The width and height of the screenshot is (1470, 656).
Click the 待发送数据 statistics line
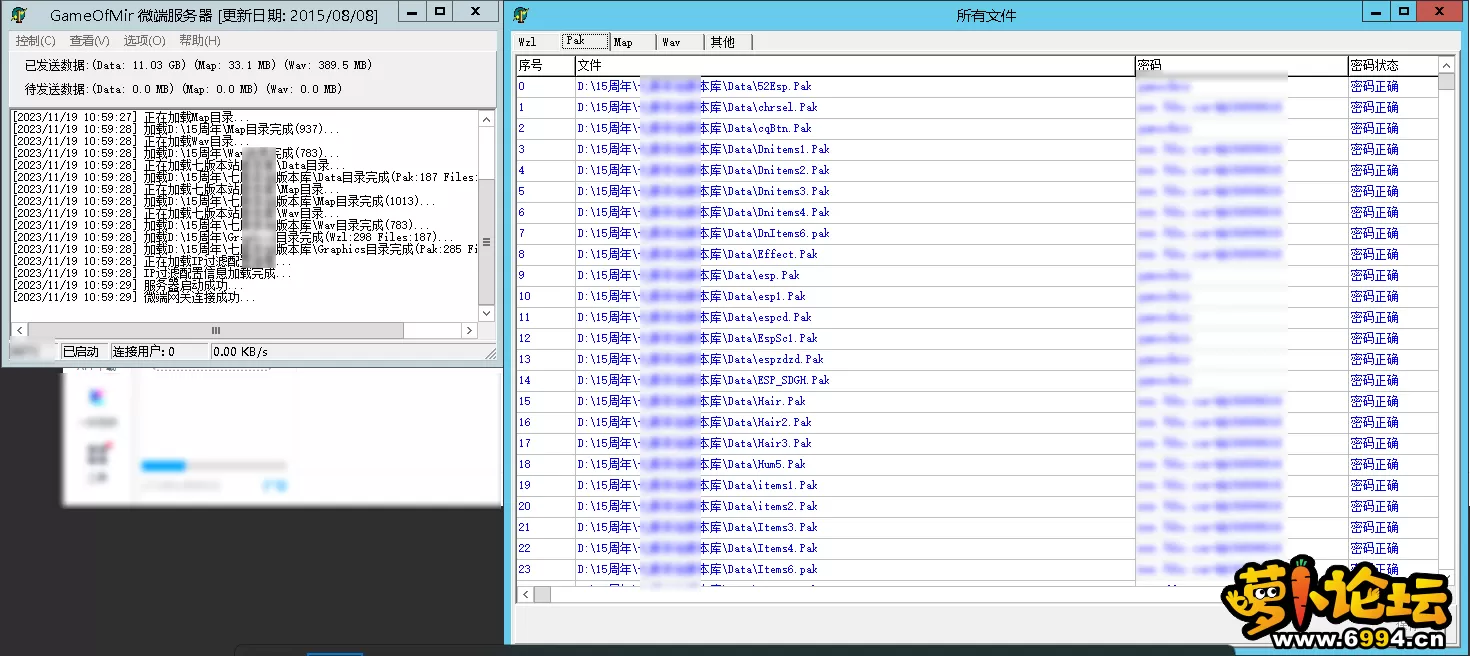tap(183, 89)
